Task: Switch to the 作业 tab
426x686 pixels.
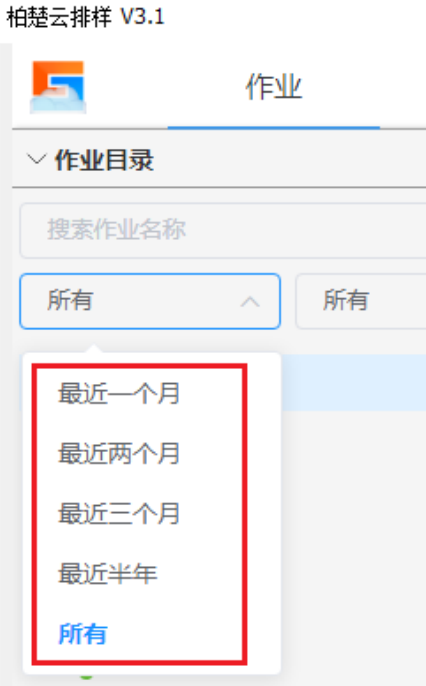Action: pos(274,87)
